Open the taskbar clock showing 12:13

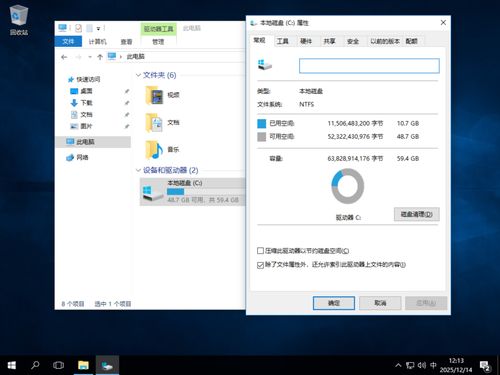tap(456, 365)
